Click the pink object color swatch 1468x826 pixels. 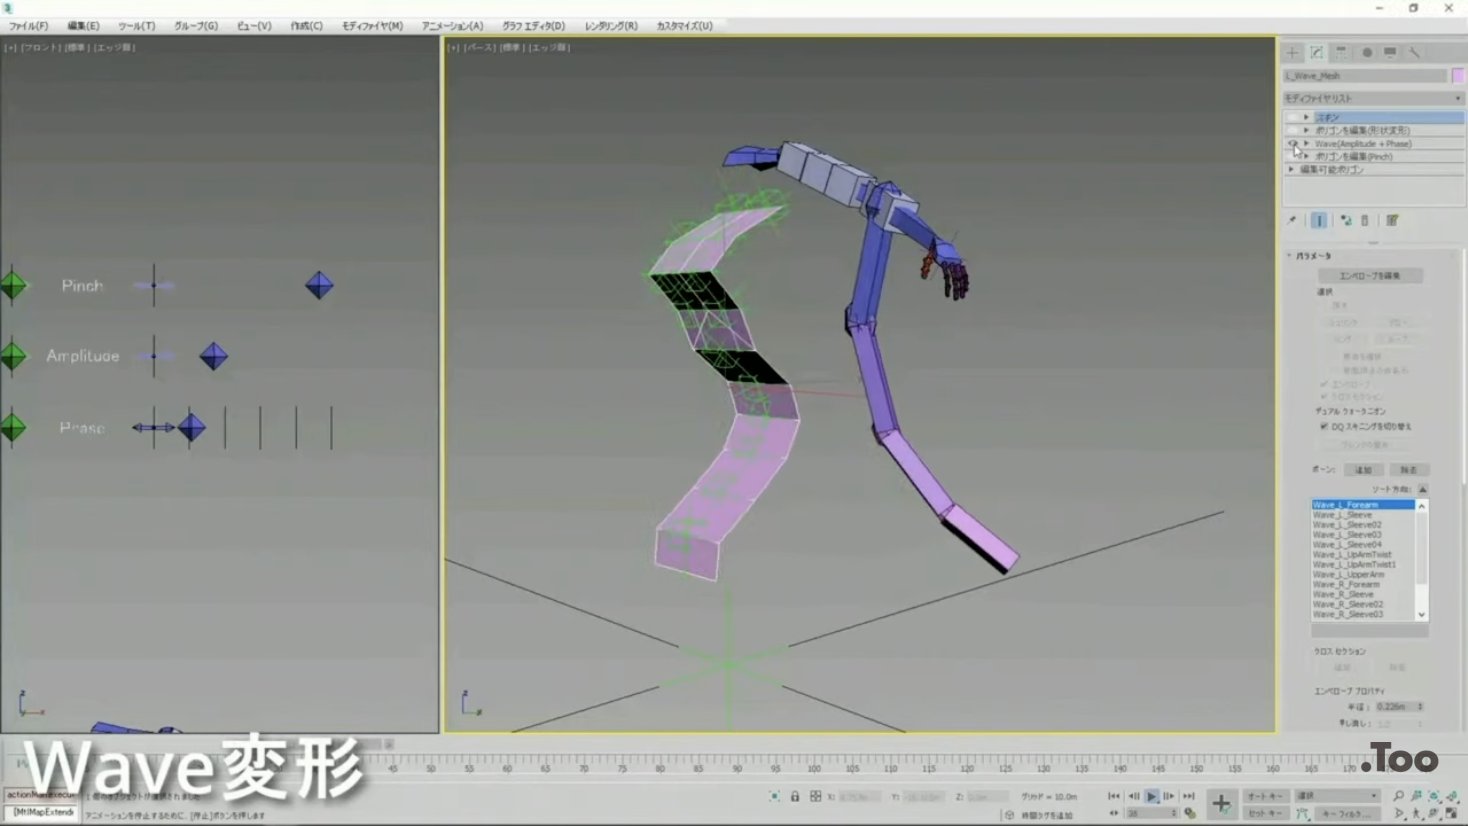tap(1458, 76)
